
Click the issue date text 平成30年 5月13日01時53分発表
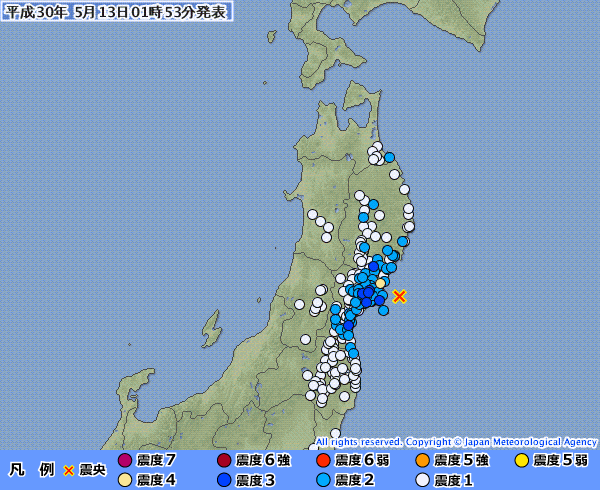coord(116,12)
